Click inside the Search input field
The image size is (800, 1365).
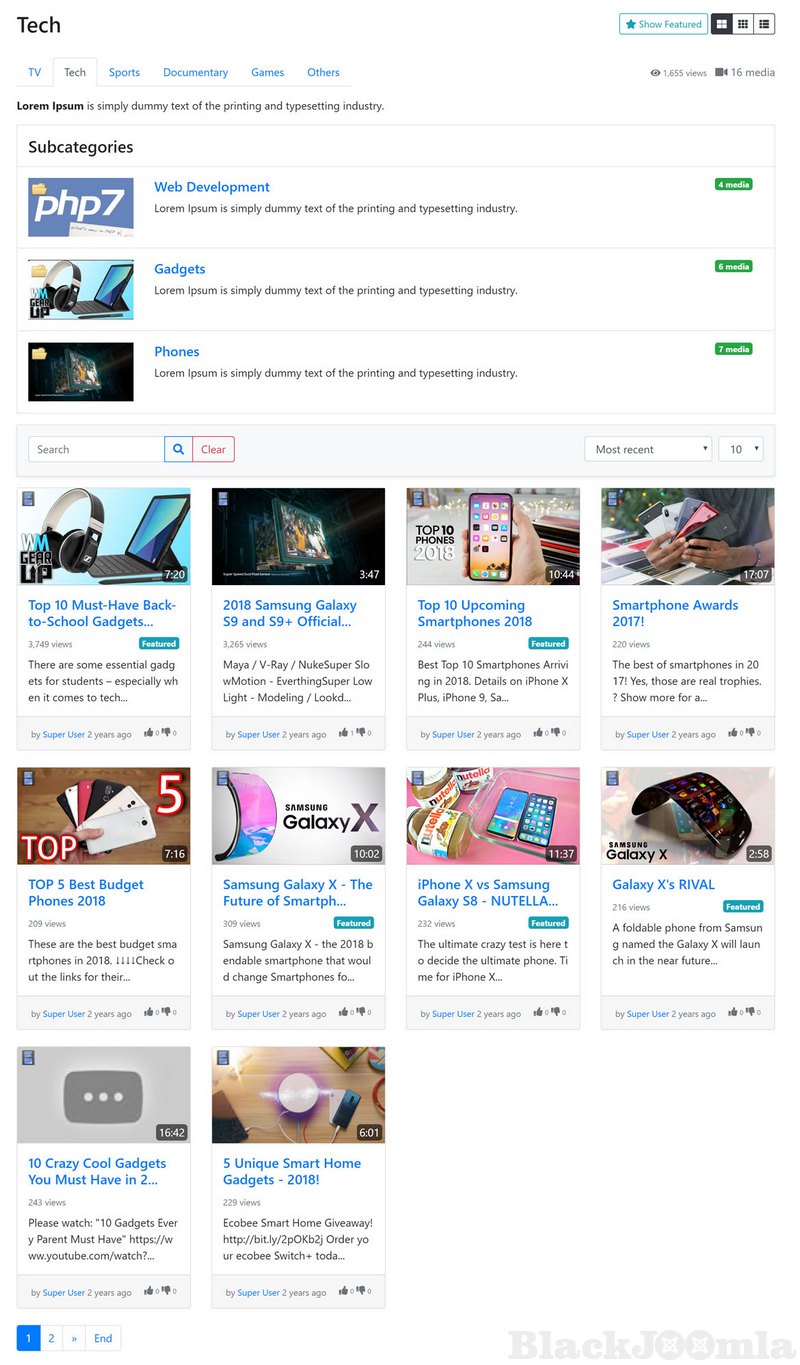[96, 449]
